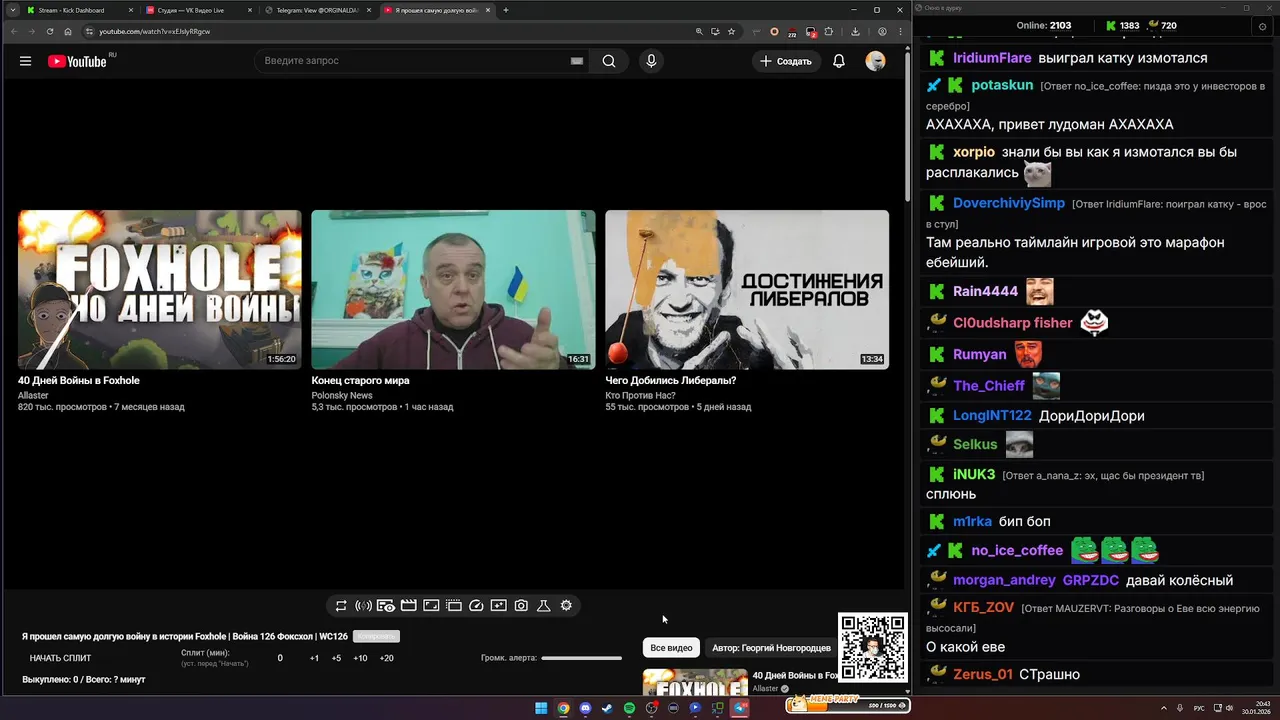Switch to the Telegram View browser tab
This screenshot has height=720, width=1280.
click(316, 10)
